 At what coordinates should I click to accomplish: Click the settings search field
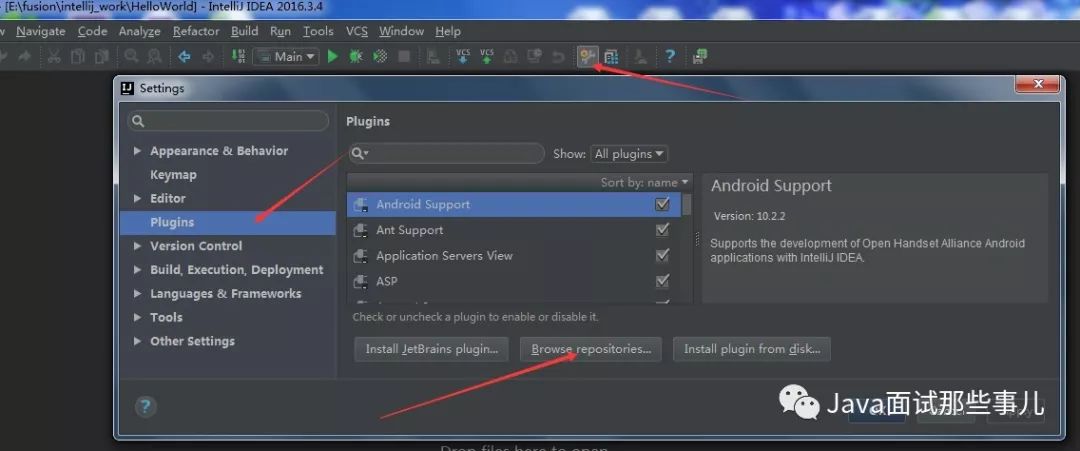(228, 120)
